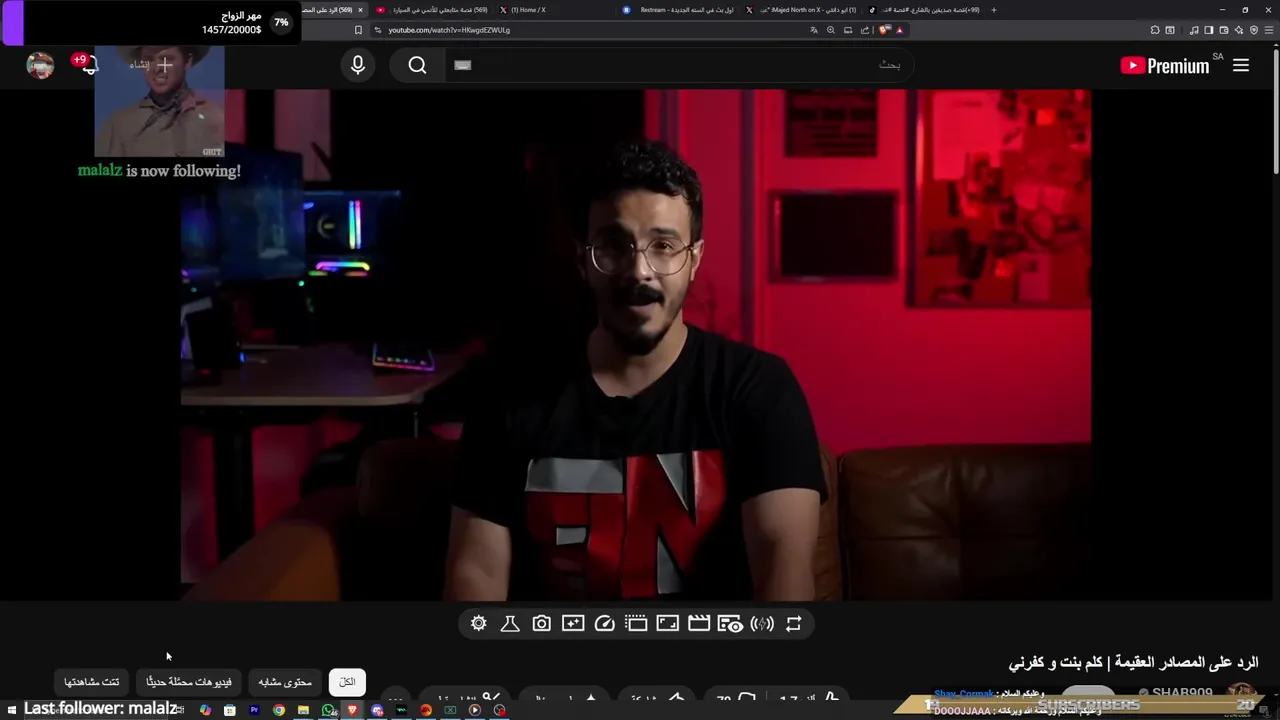Viewport: 1280px width, 720px height.
Task: Start a voice search with the microphone
Action: click(x=358, y=65)
